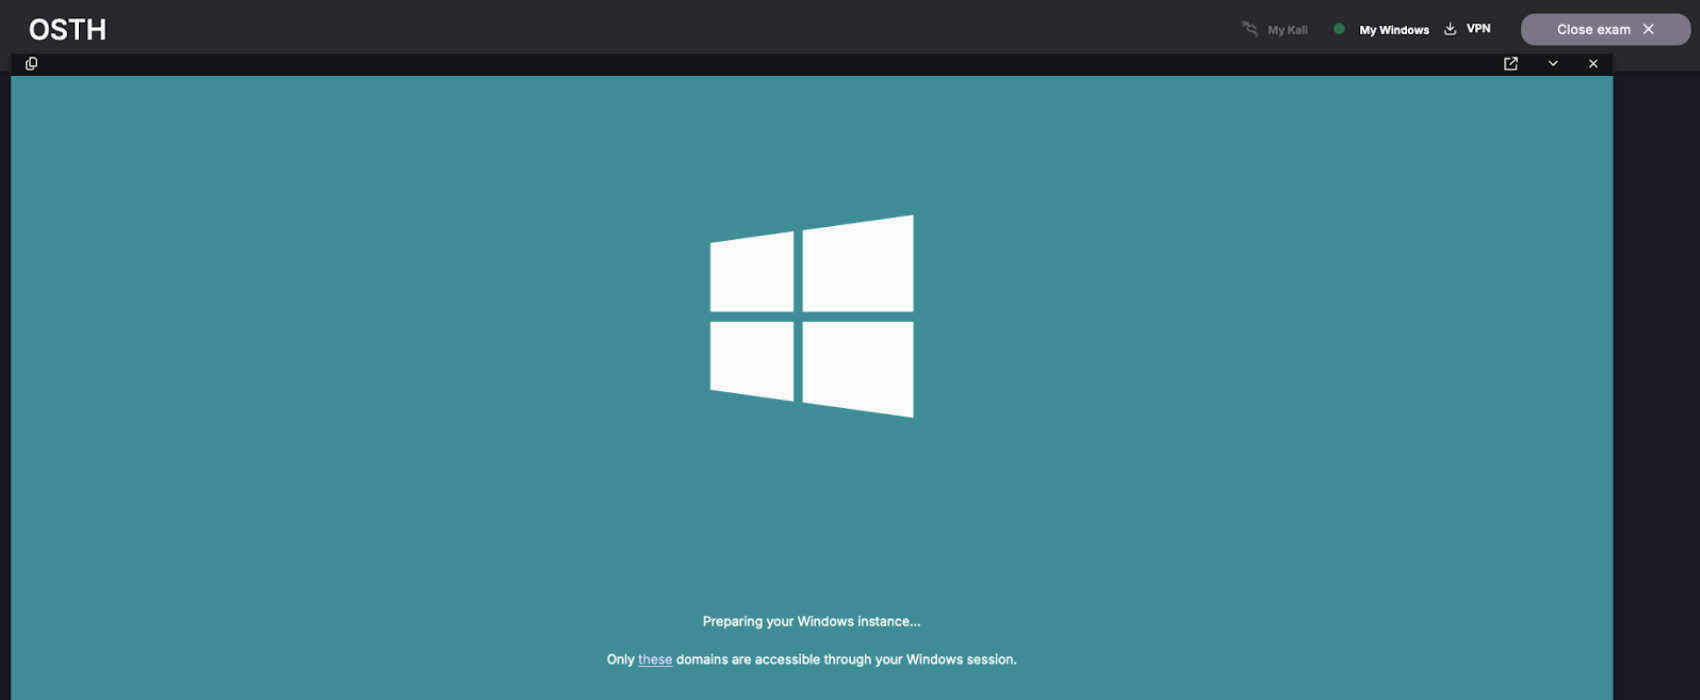Open the 'these' domains link

pyautogui.click(x=655, y=660)
